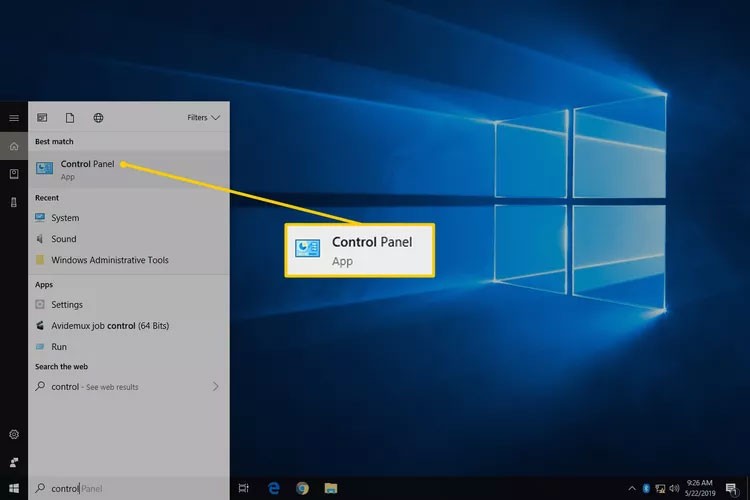Click the Settings gear in search sidebar
The width and height of the screenshot is (750, 500).
click(x=14, y=435)
